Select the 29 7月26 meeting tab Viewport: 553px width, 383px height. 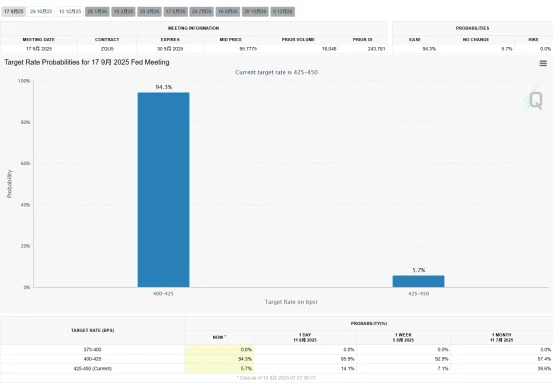pyautogui.click(x=202, y=12)
